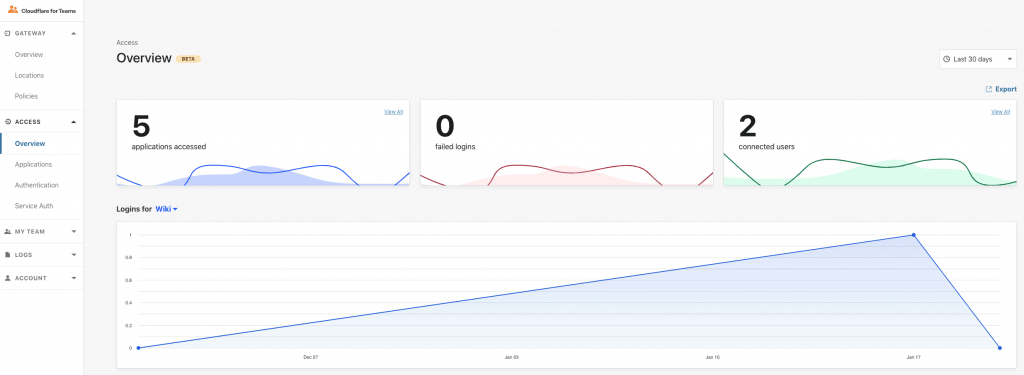Click the Access section icon in sidebar
Viewport: 1024px width, 375px height.
point(7,122)
